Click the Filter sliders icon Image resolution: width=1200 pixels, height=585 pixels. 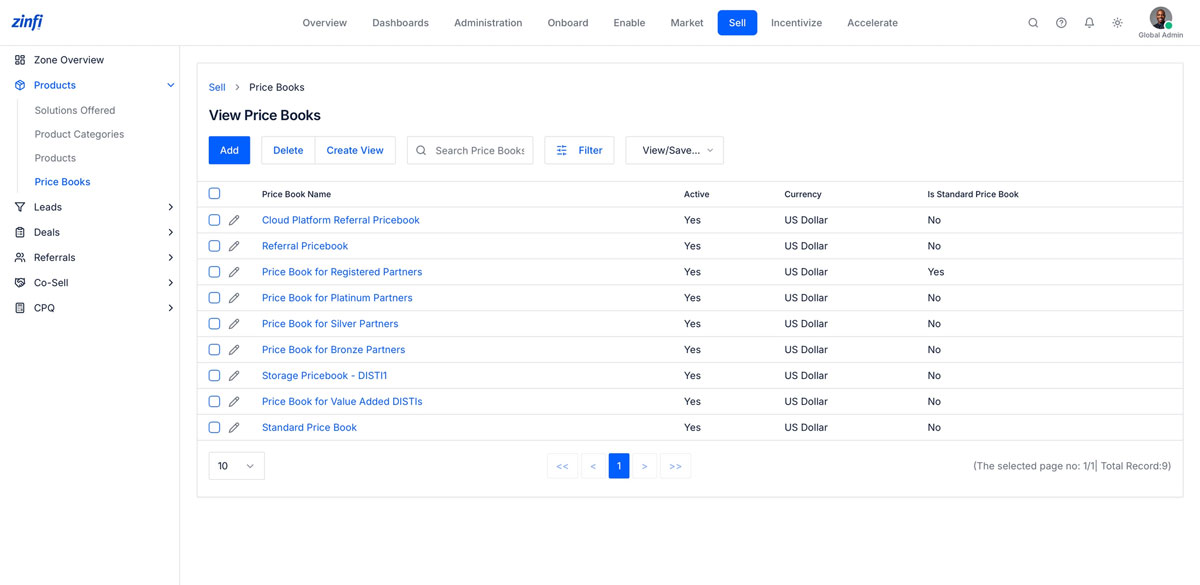pos(562,151)
